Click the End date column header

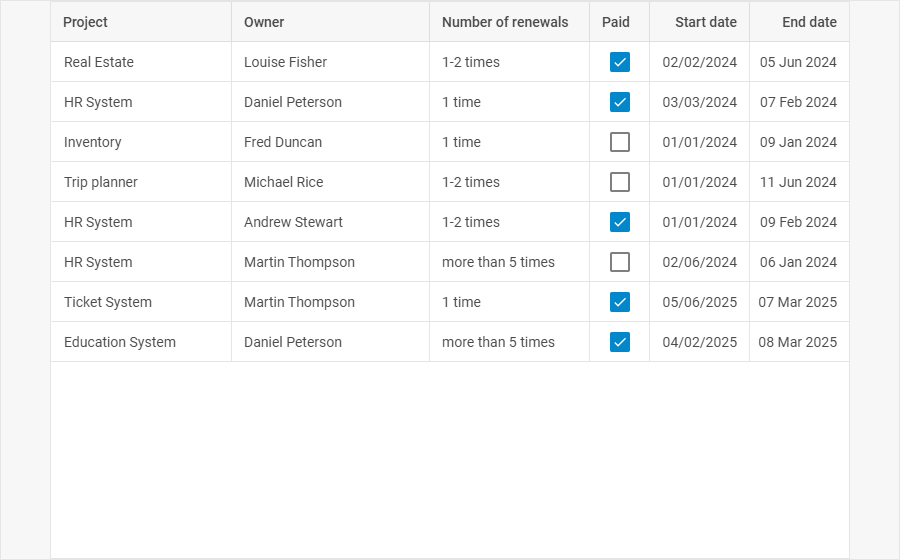click(799, 22)
